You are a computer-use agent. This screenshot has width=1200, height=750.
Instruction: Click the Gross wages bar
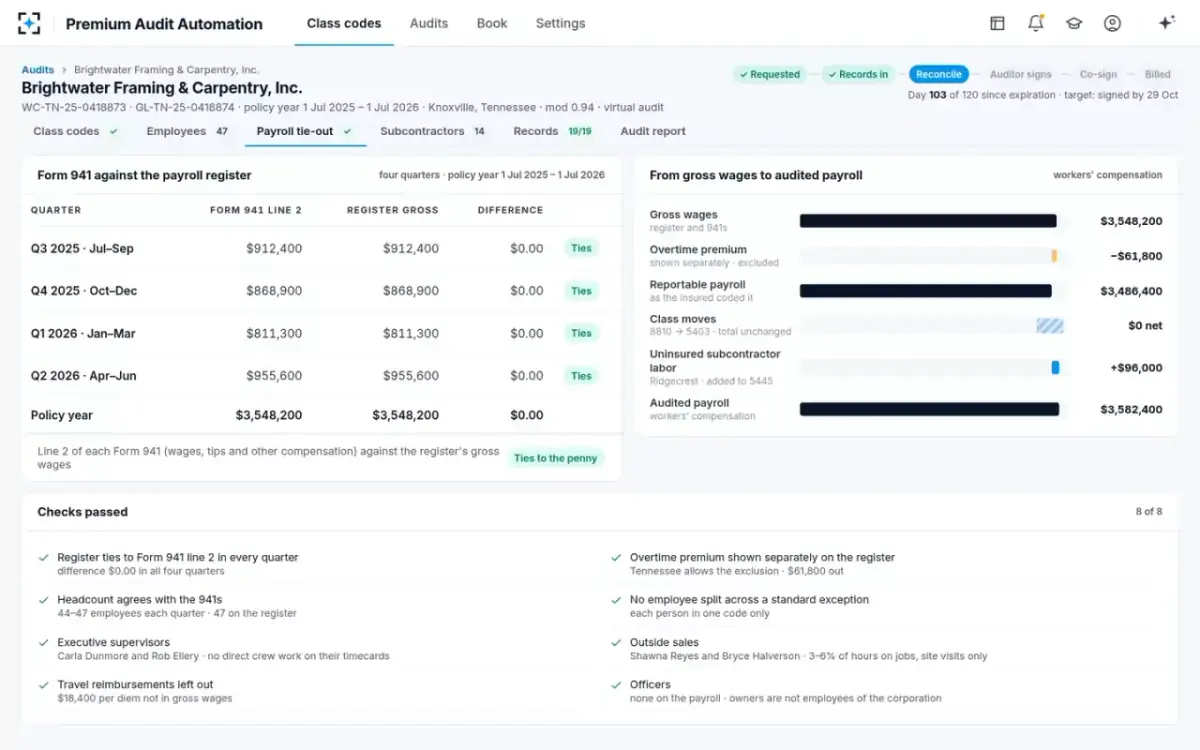pyautogui.click(x=928, y=221)
